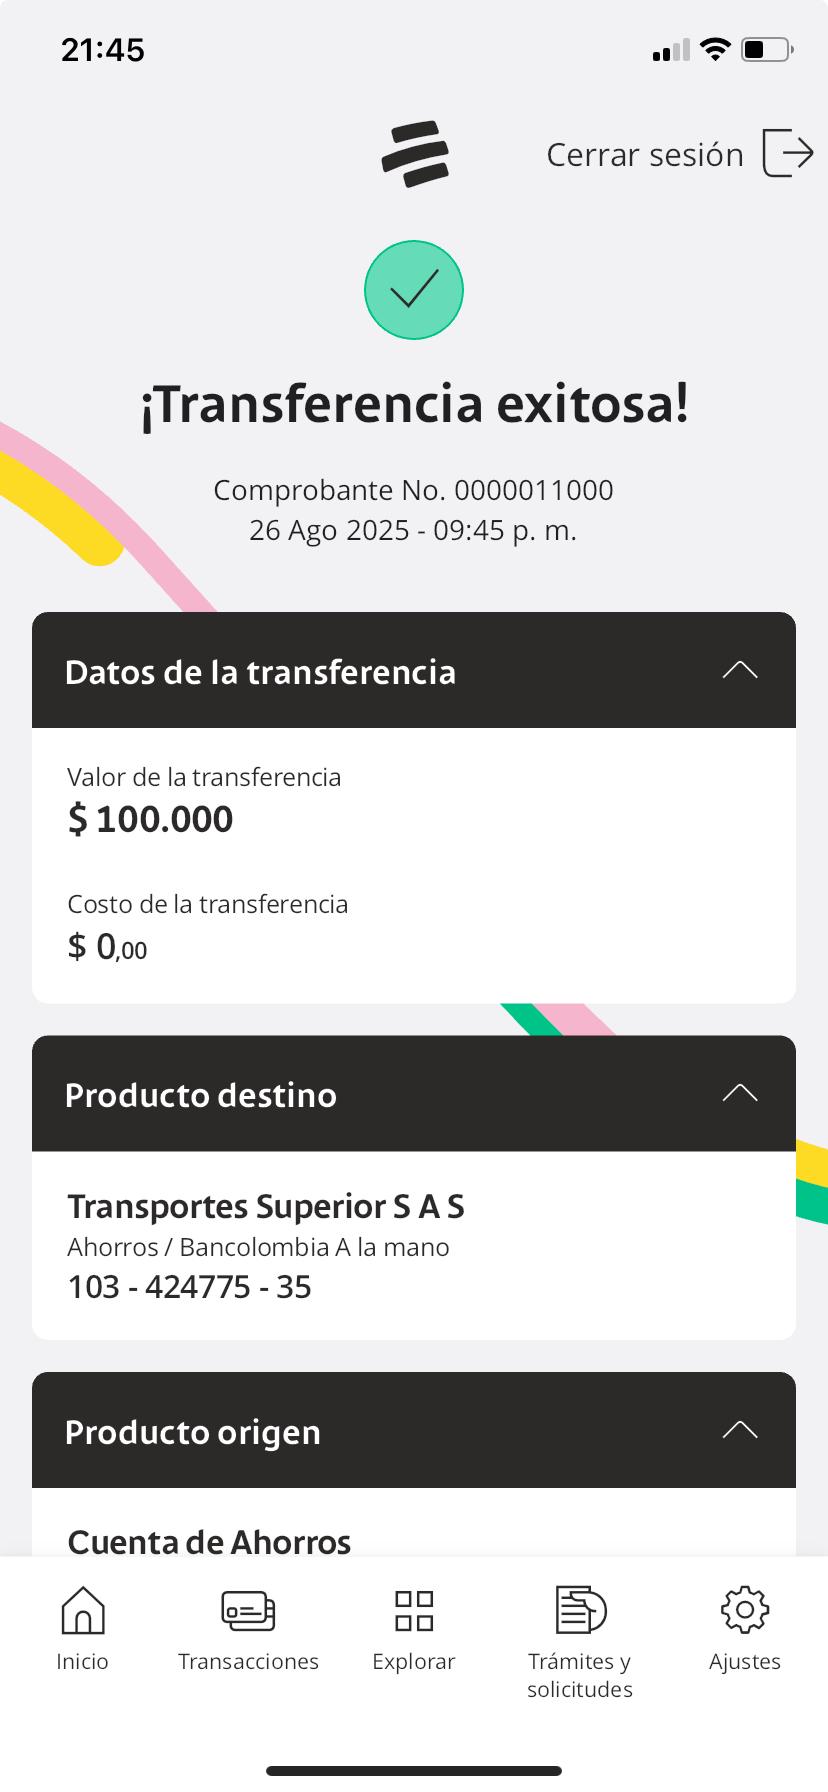Tap the Bancolombia logo icon
This screenshot has height=1792, width=828.
point(415,154)
